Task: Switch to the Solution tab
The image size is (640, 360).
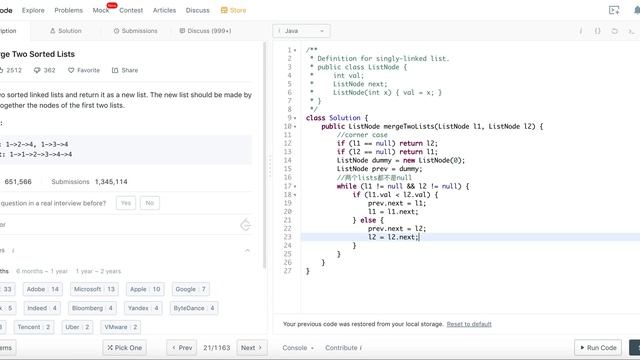Action: click(66, 31)
